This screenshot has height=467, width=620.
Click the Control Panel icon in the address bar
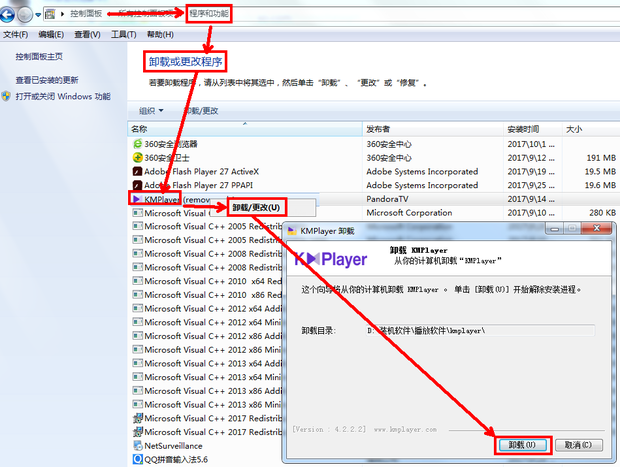coord(50,14)
